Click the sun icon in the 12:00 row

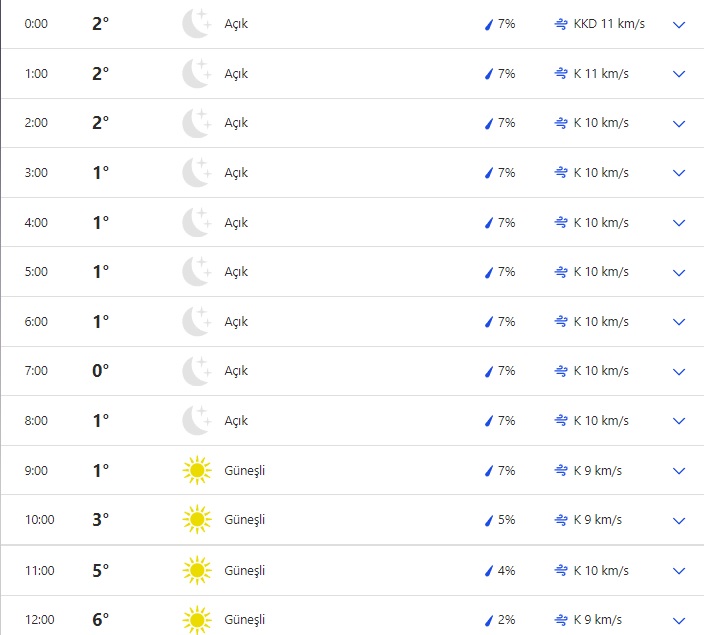coord(196,619)
